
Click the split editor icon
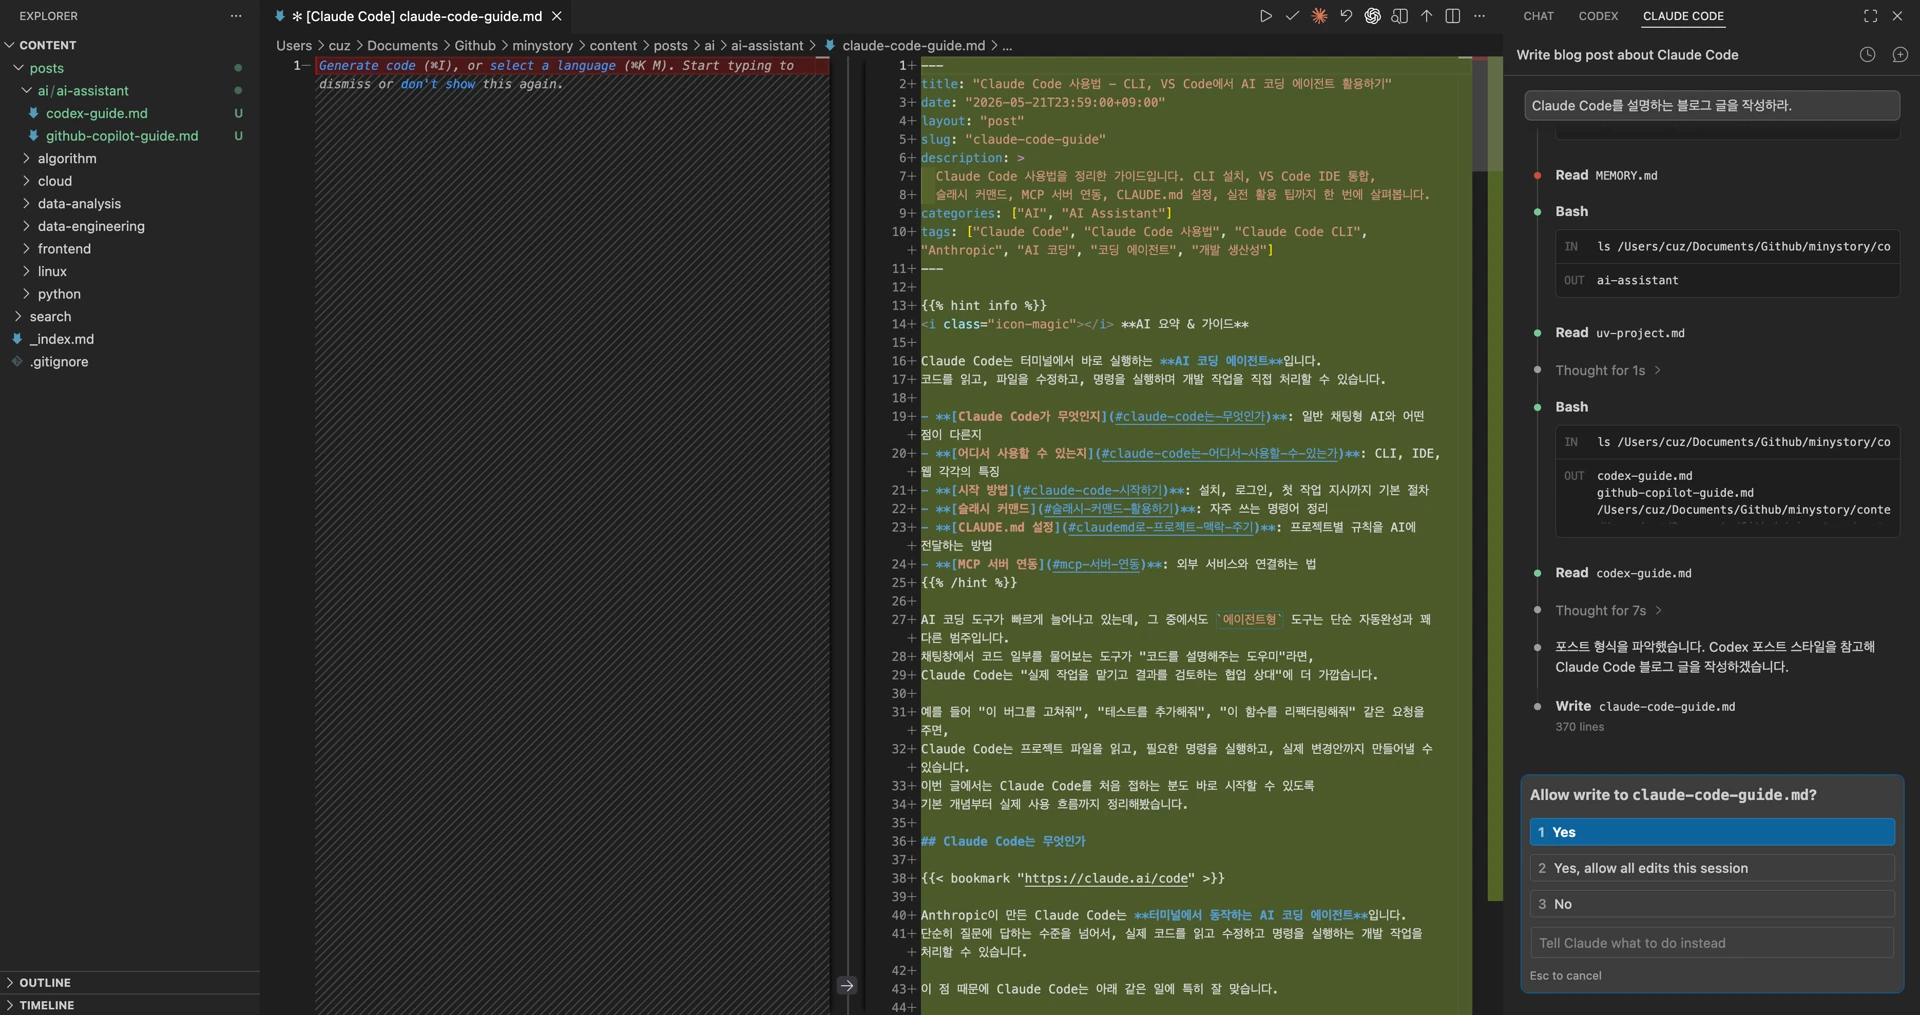pos(1453,16)
